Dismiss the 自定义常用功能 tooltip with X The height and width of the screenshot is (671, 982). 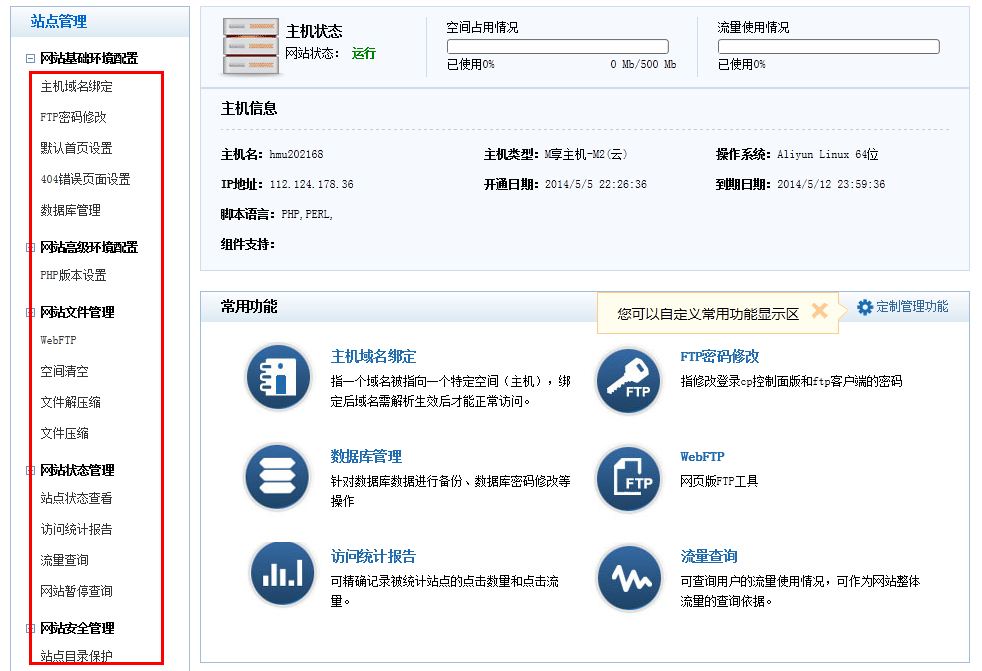pos(819,311)
